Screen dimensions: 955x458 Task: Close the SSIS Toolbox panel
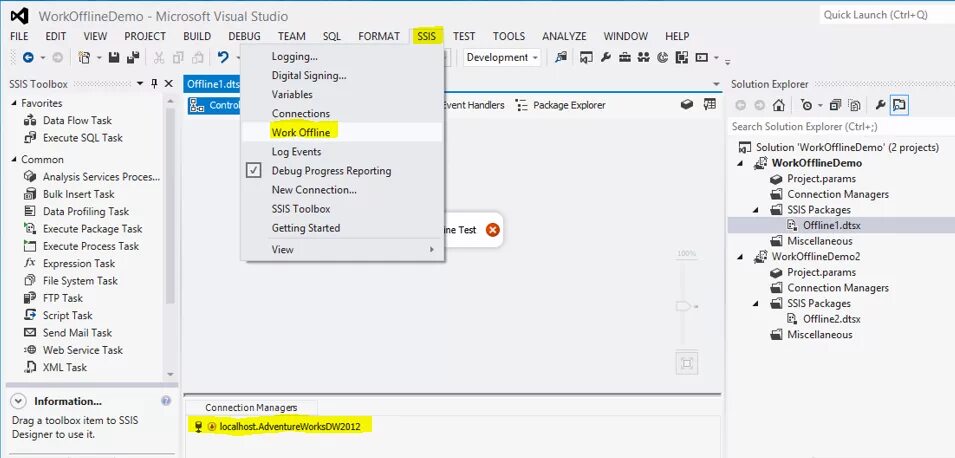[169, 84]
